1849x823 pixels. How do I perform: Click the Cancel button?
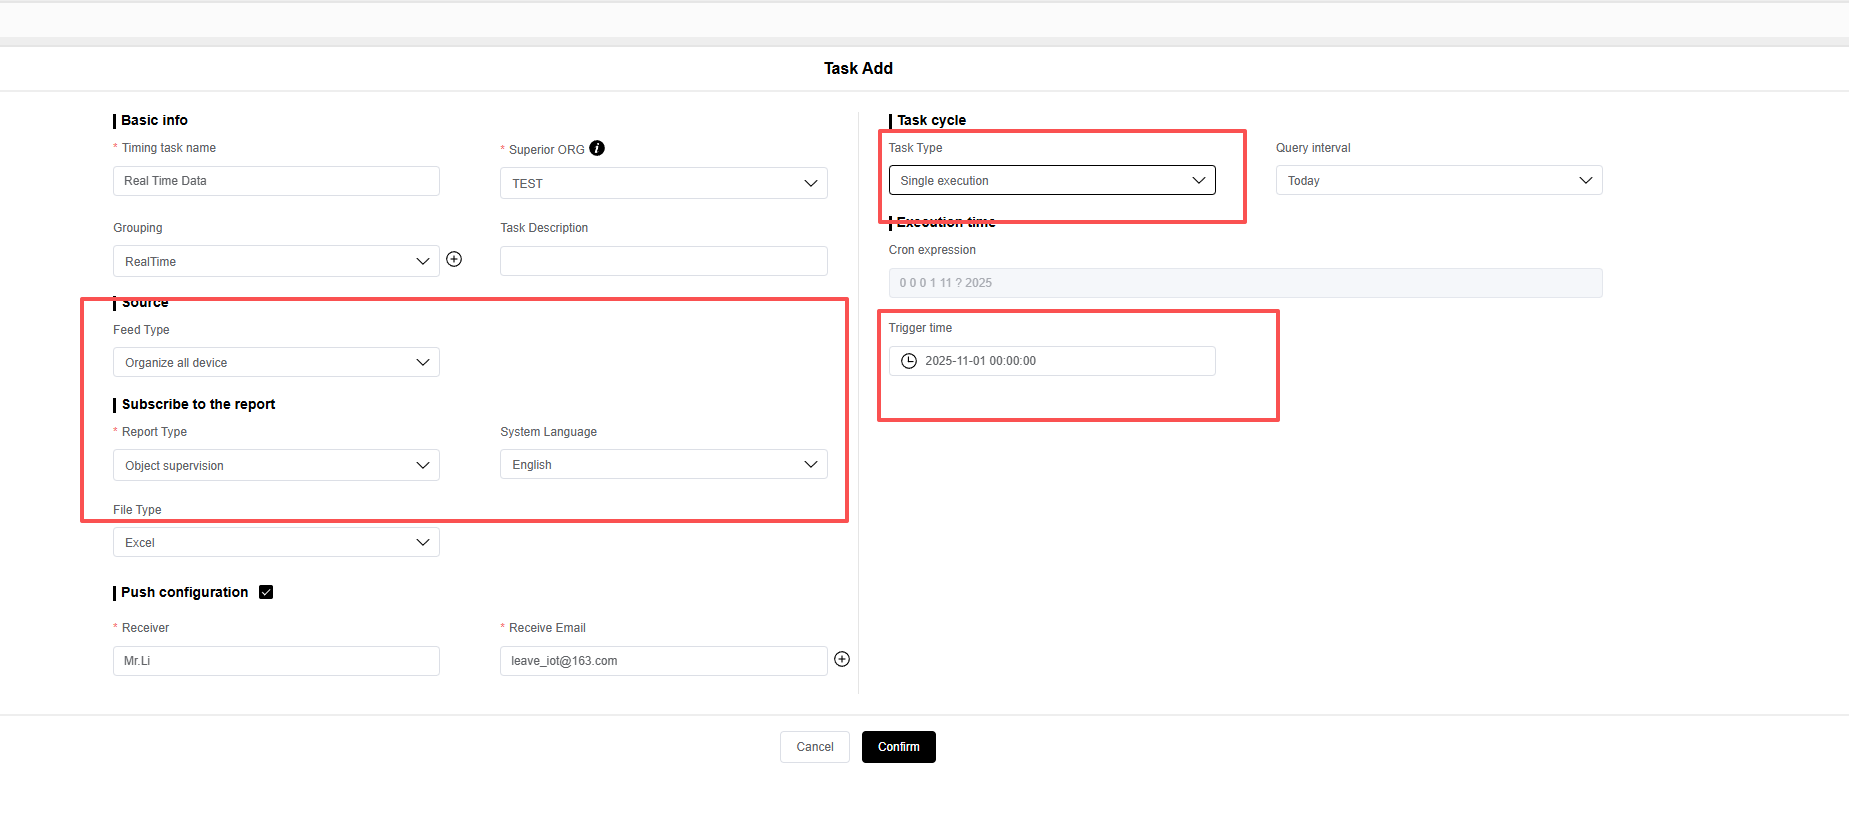[x=814, y=747]
